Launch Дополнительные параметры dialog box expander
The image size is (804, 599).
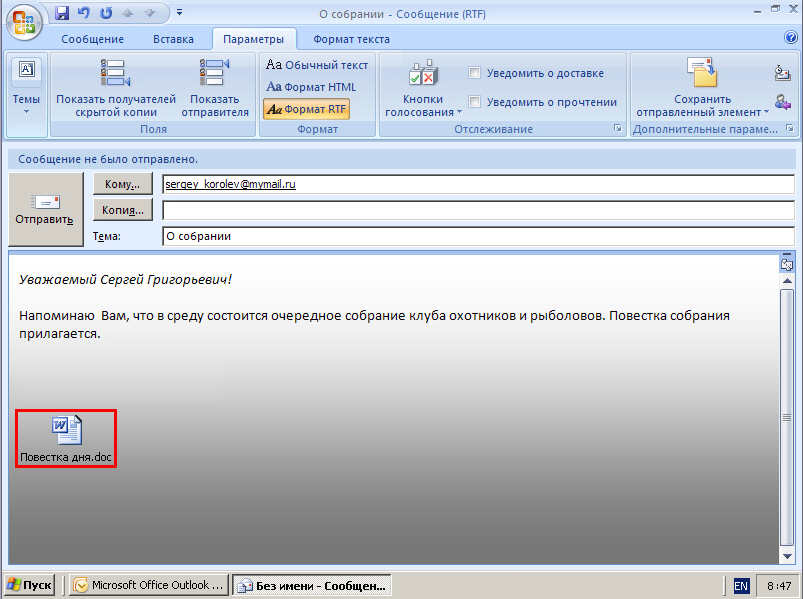(x=790, y=128)
